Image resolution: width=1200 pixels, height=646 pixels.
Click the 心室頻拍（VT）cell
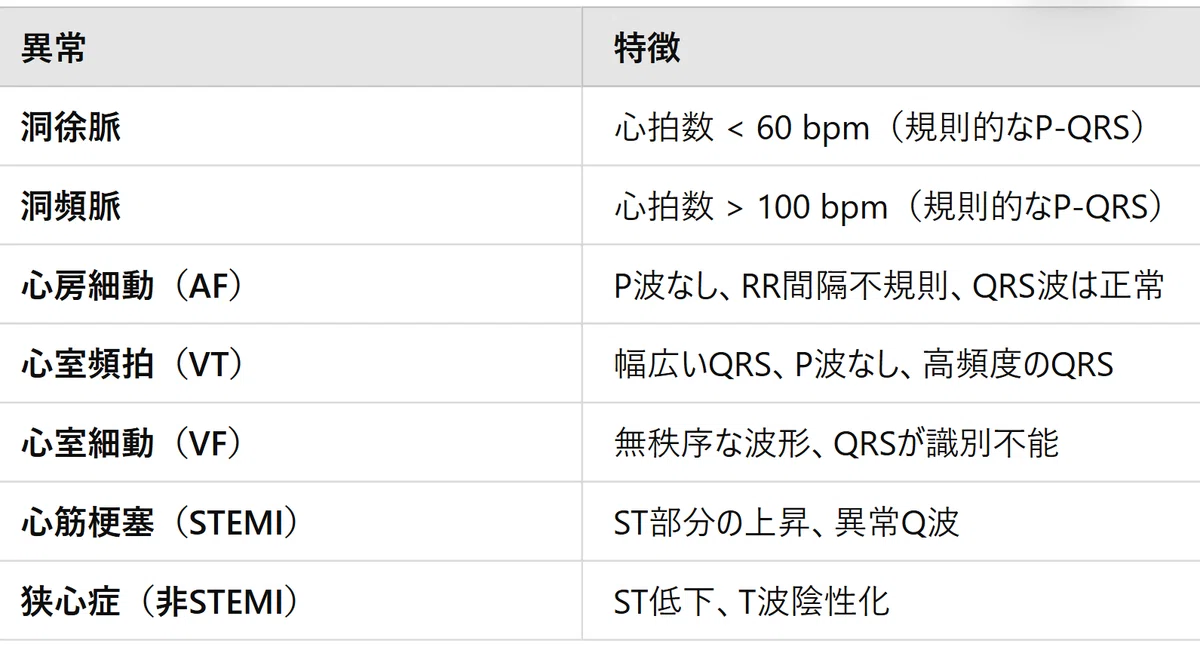tap(133, 365)
